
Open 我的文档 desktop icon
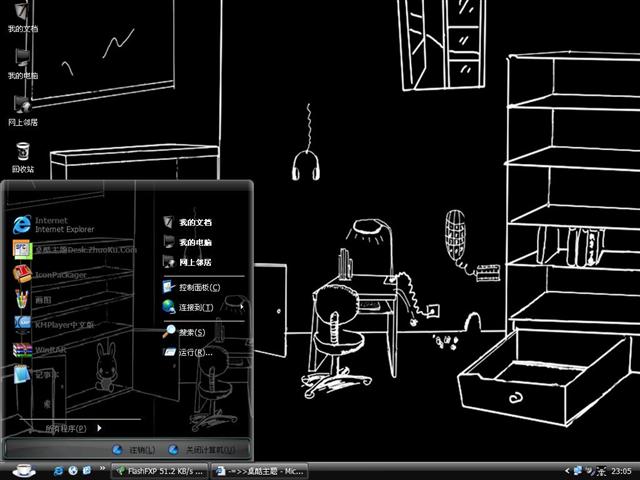click(x=22, y=17)
